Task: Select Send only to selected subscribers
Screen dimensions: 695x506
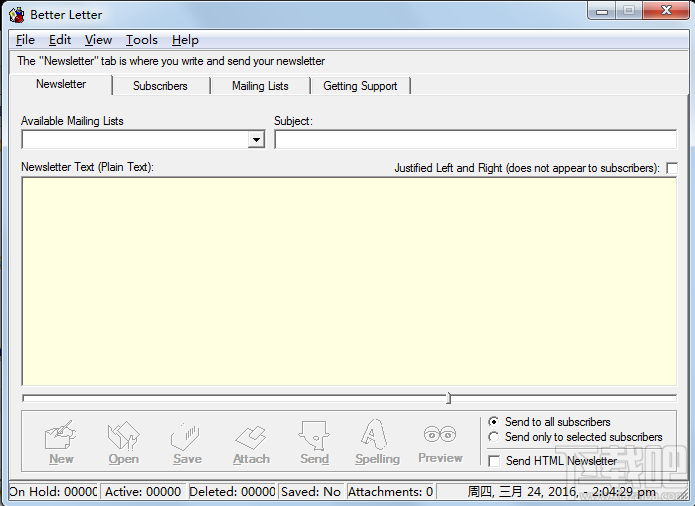Action: pyautogui.click(x=493, y=437)
